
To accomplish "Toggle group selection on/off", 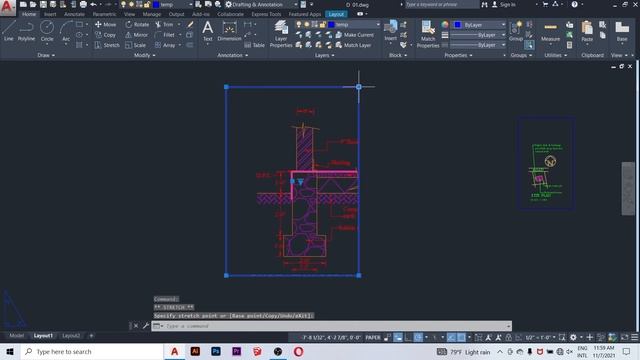I will click(x=529, y=45).
